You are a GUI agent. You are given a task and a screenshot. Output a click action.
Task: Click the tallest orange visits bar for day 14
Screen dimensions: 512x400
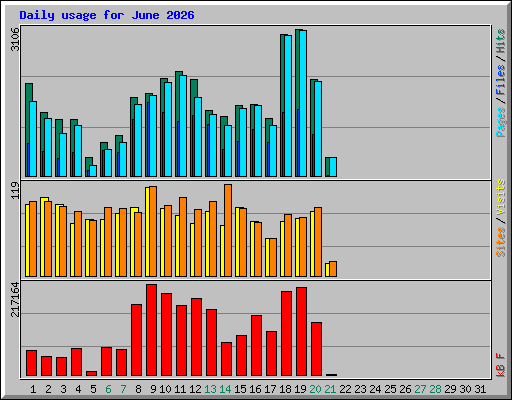coord(228,230)
